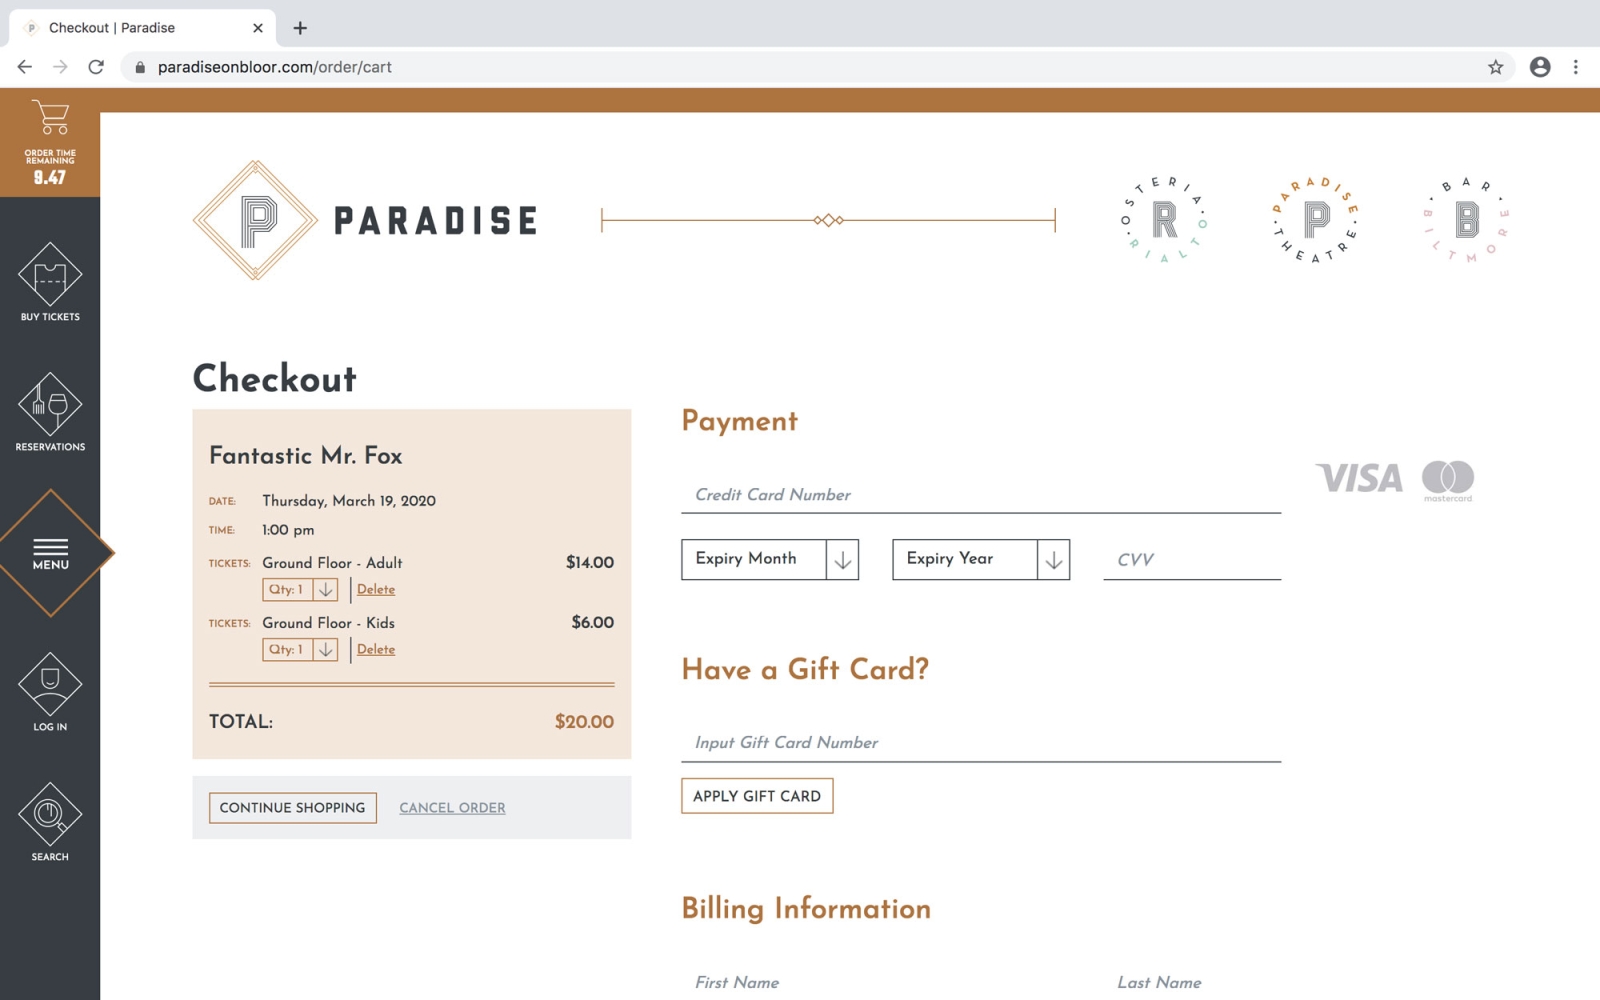Click the Thursday, March 19, 2020 date
This screenshot has width=1600, height=1000.
pyautogui.click(x=349, y=501)
